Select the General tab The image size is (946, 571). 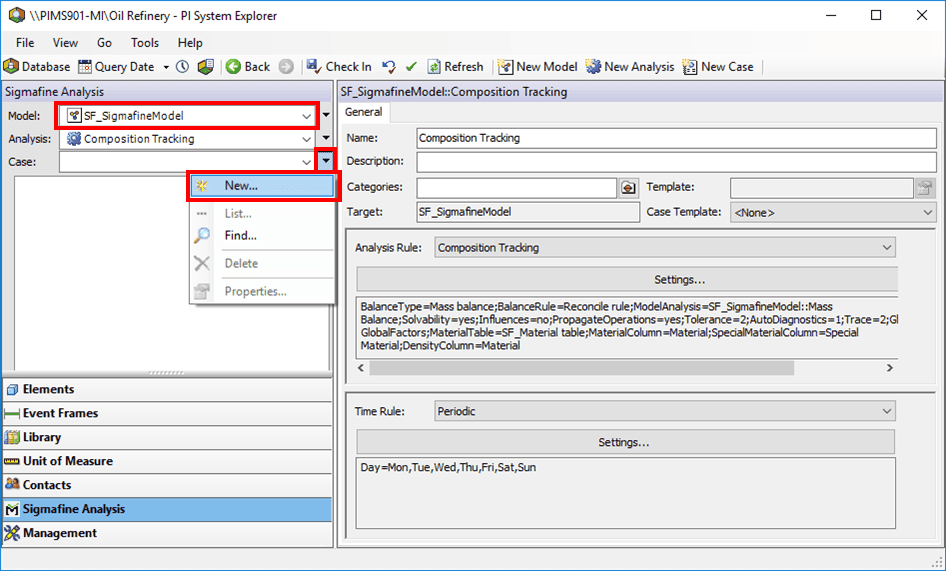click(x=364, y=112)
